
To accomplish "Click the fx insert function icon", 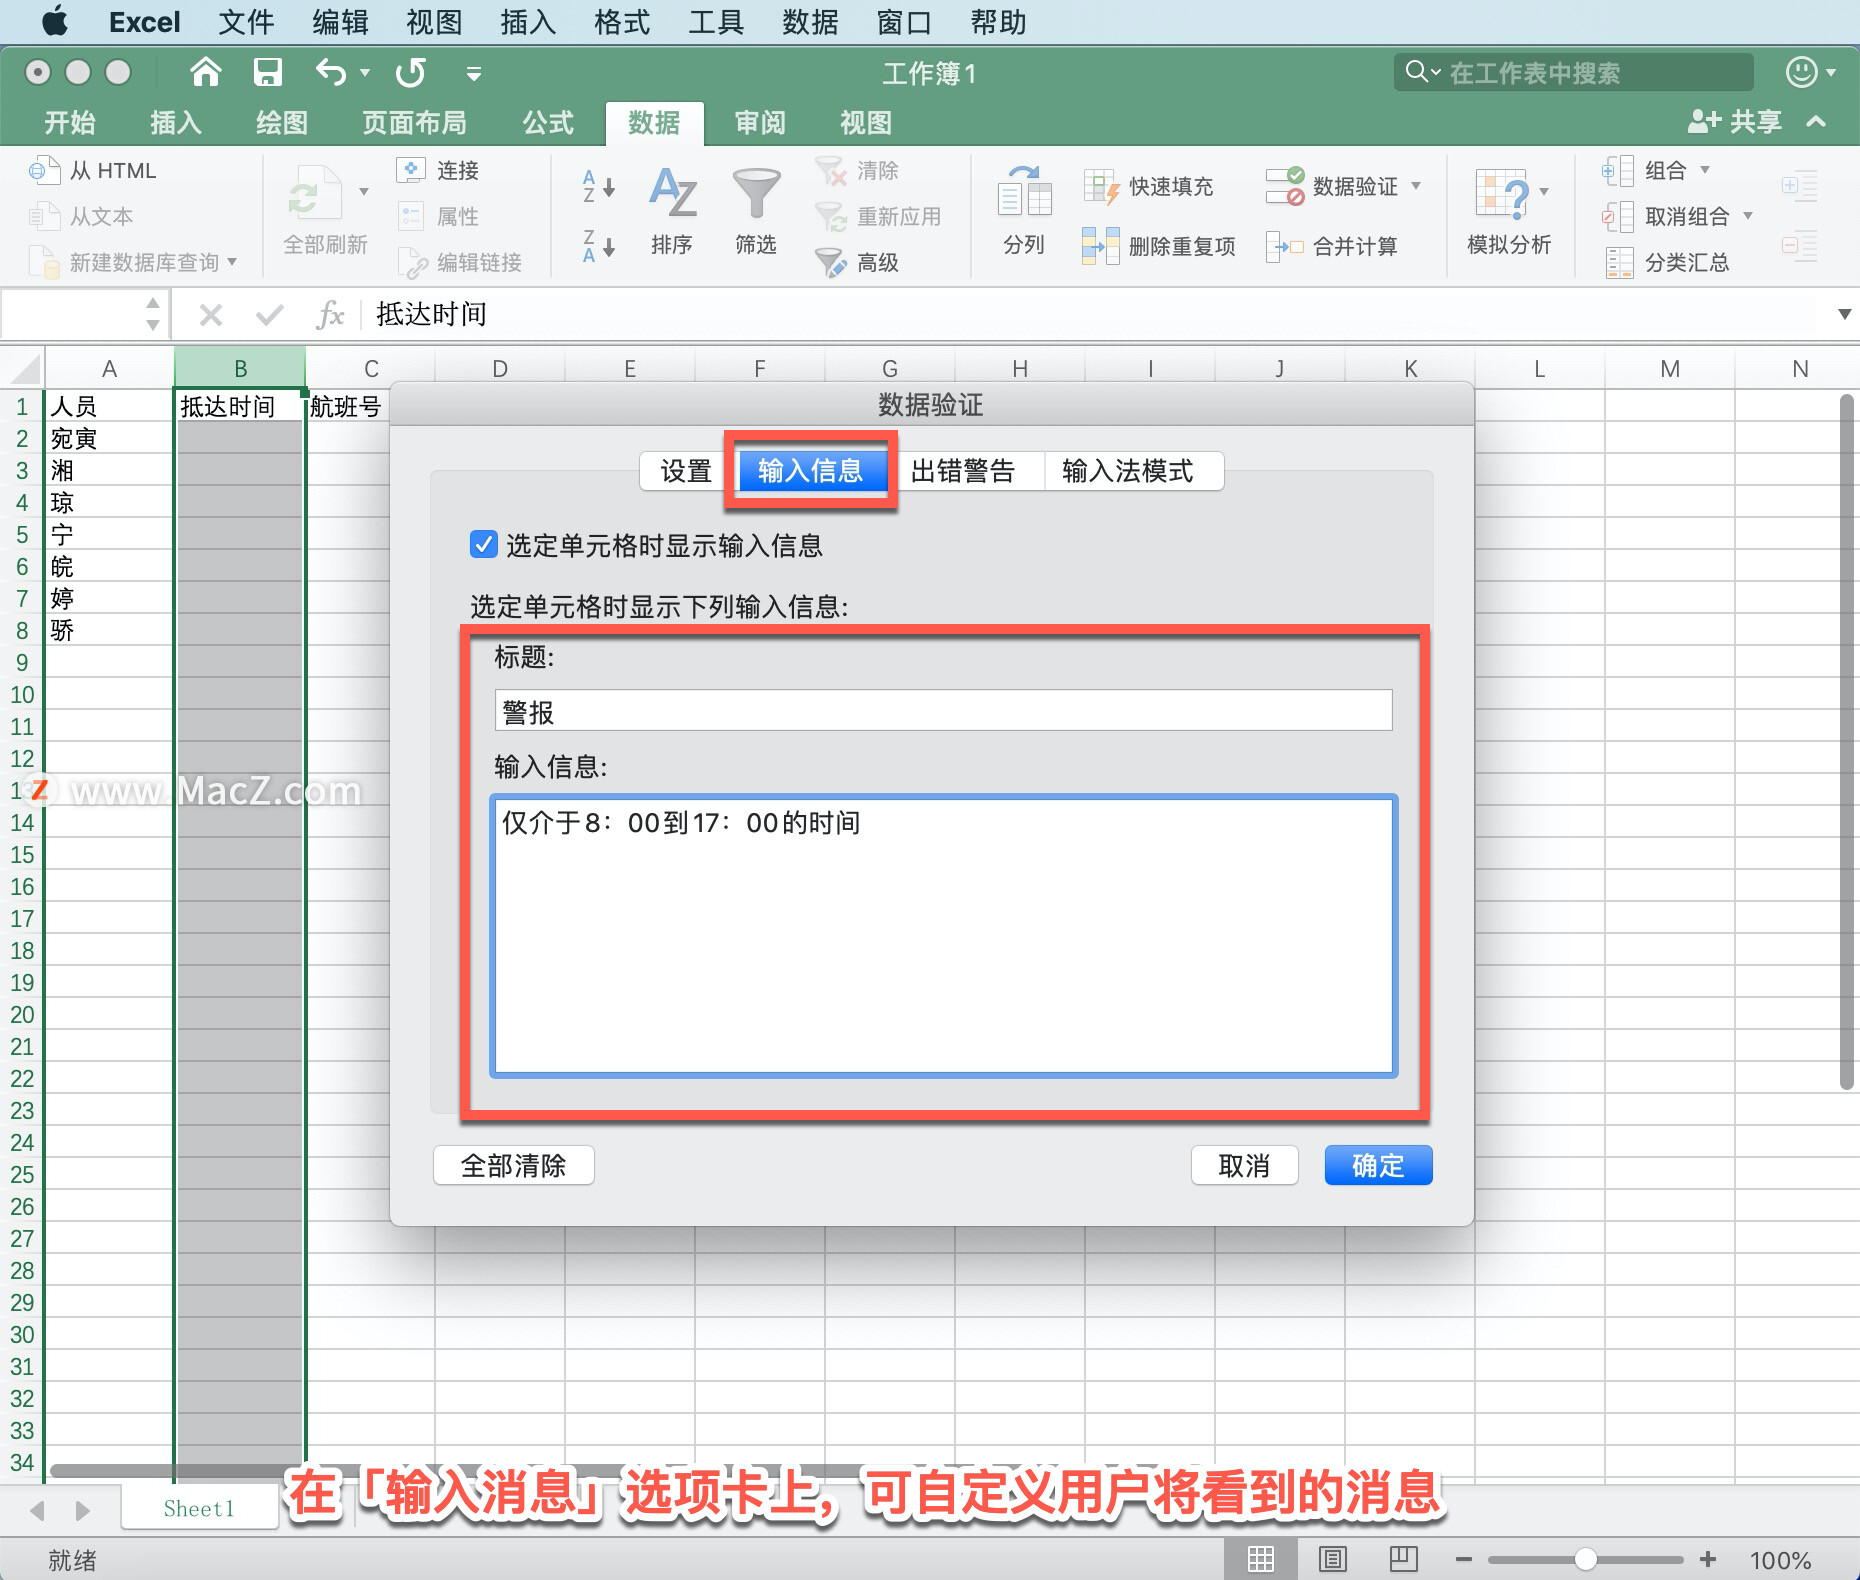I will coord(330,315).
